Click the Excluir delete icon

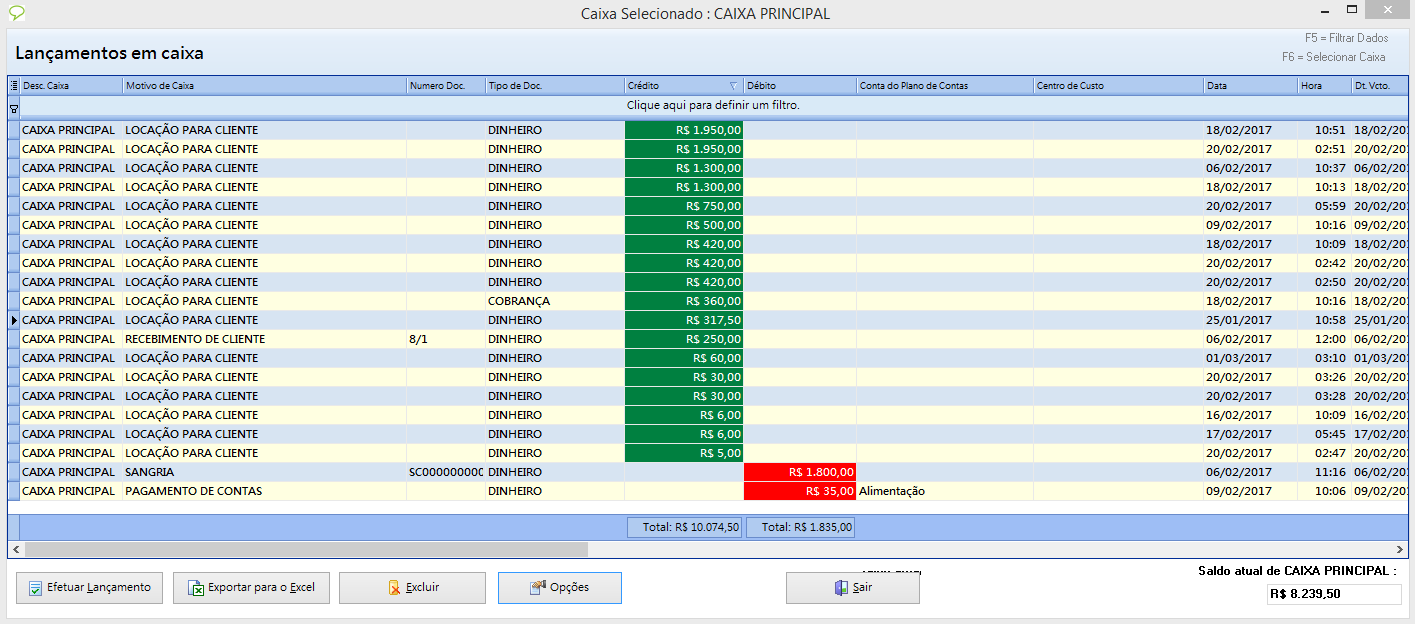[x=395, y=588]
